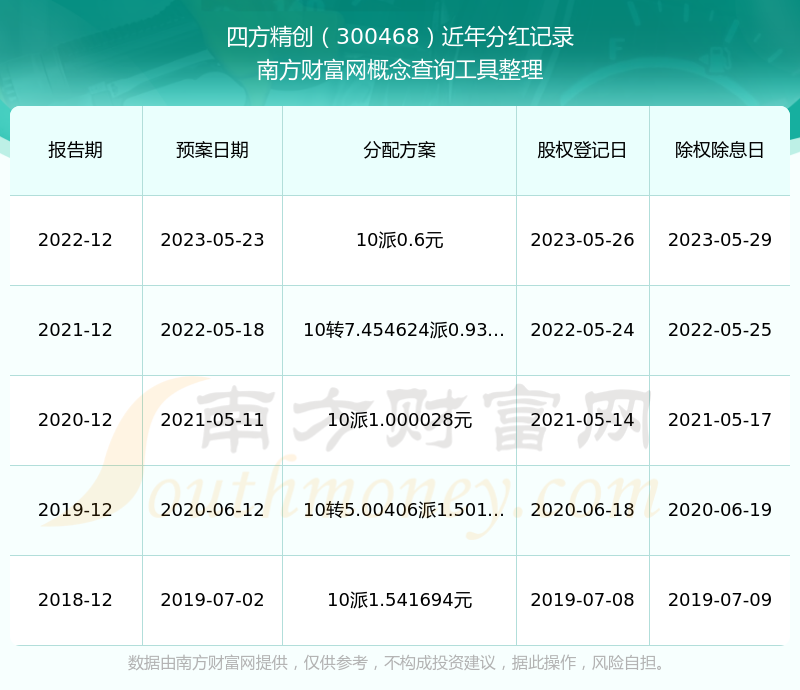Click the subtitle 南方财富网概念查询工具整理
Viewport: 800px width, 690px height.
(x=400, y=70)
